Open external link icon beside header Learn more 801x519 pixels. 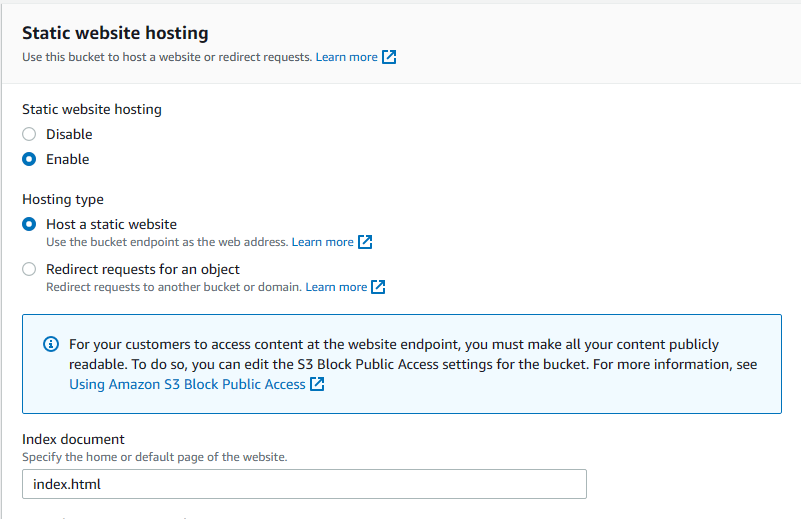pyautogui.click(x=390, y=58)
